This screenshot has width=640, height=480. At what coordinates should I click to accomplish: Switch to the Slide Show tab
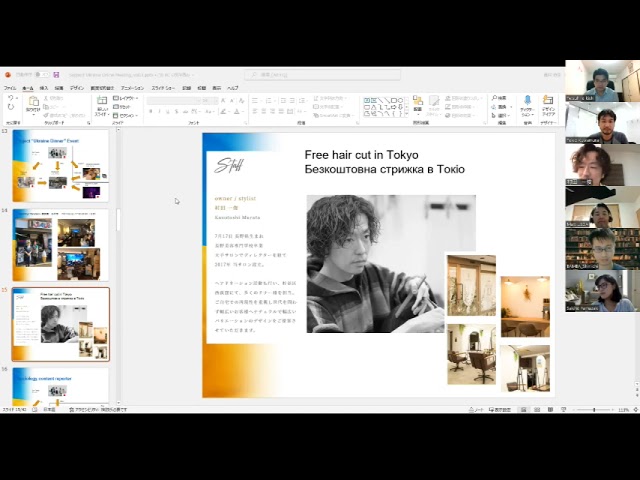click(x=161, y=88)
